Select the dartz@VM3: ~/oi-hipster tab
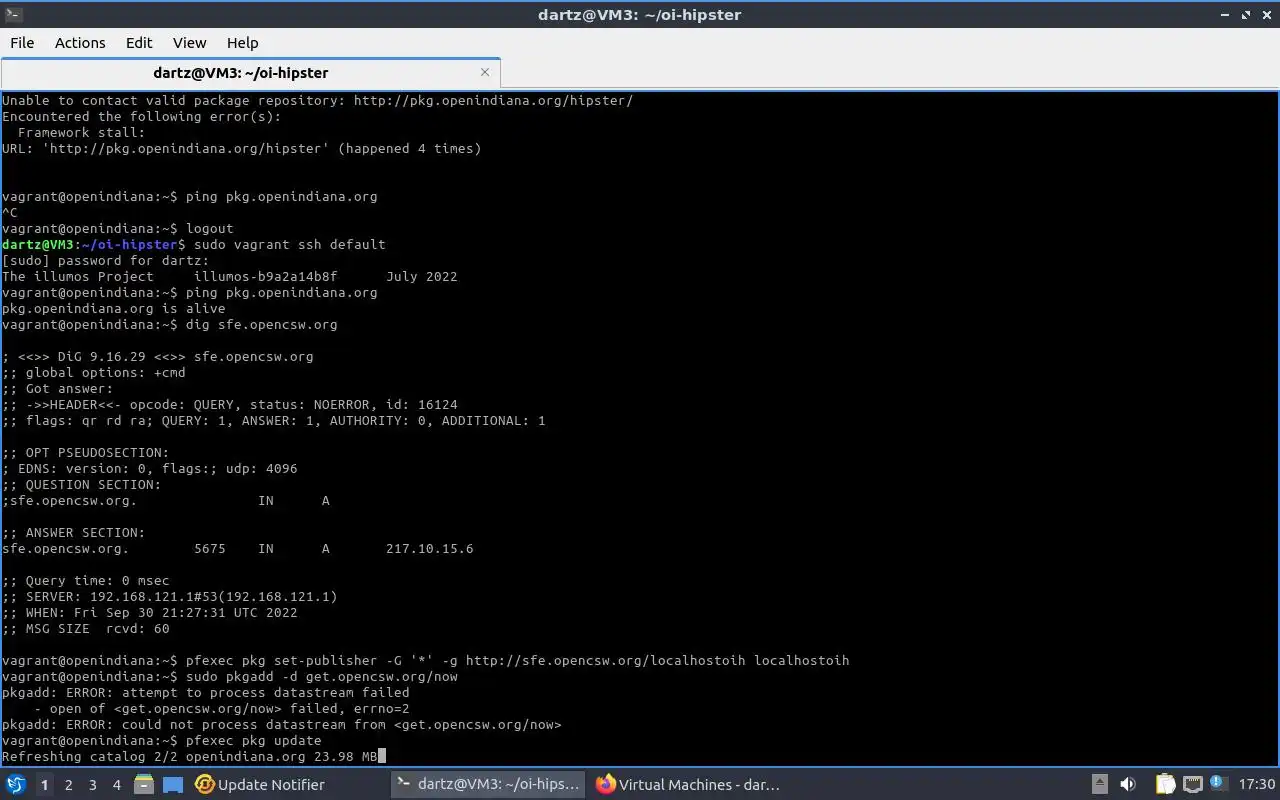This screenshot has width=1280, height=800. pyautogui.click(x=250, y=72)
